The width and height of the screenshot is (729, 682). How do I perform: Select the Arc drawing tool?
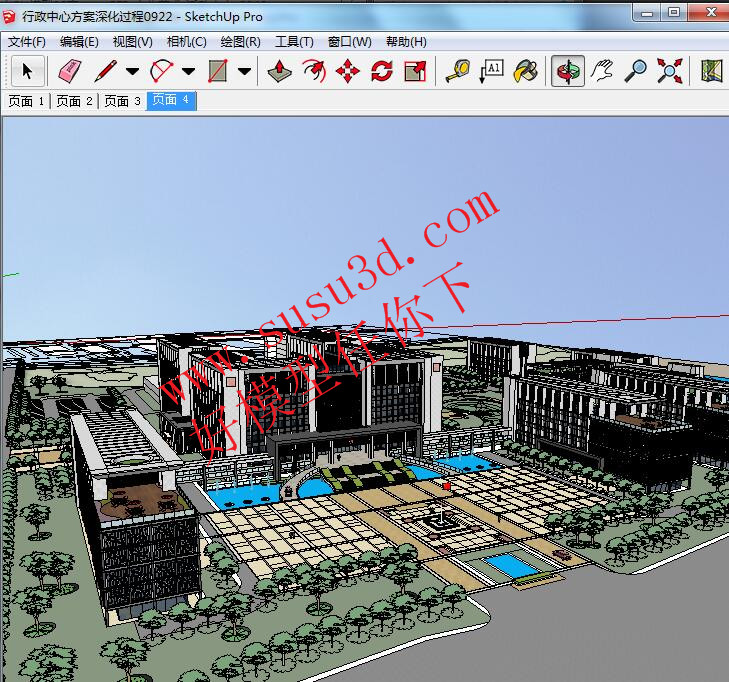(x=161, y=71)
